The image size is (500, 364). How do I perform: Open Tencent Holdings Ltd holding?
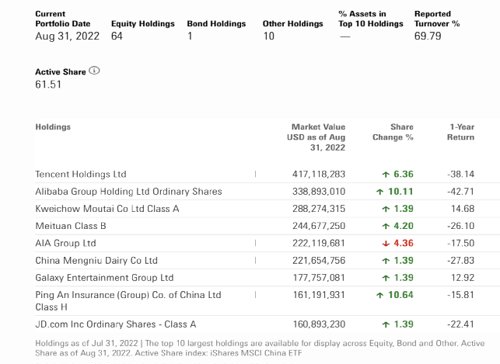[x=81, y=174]
